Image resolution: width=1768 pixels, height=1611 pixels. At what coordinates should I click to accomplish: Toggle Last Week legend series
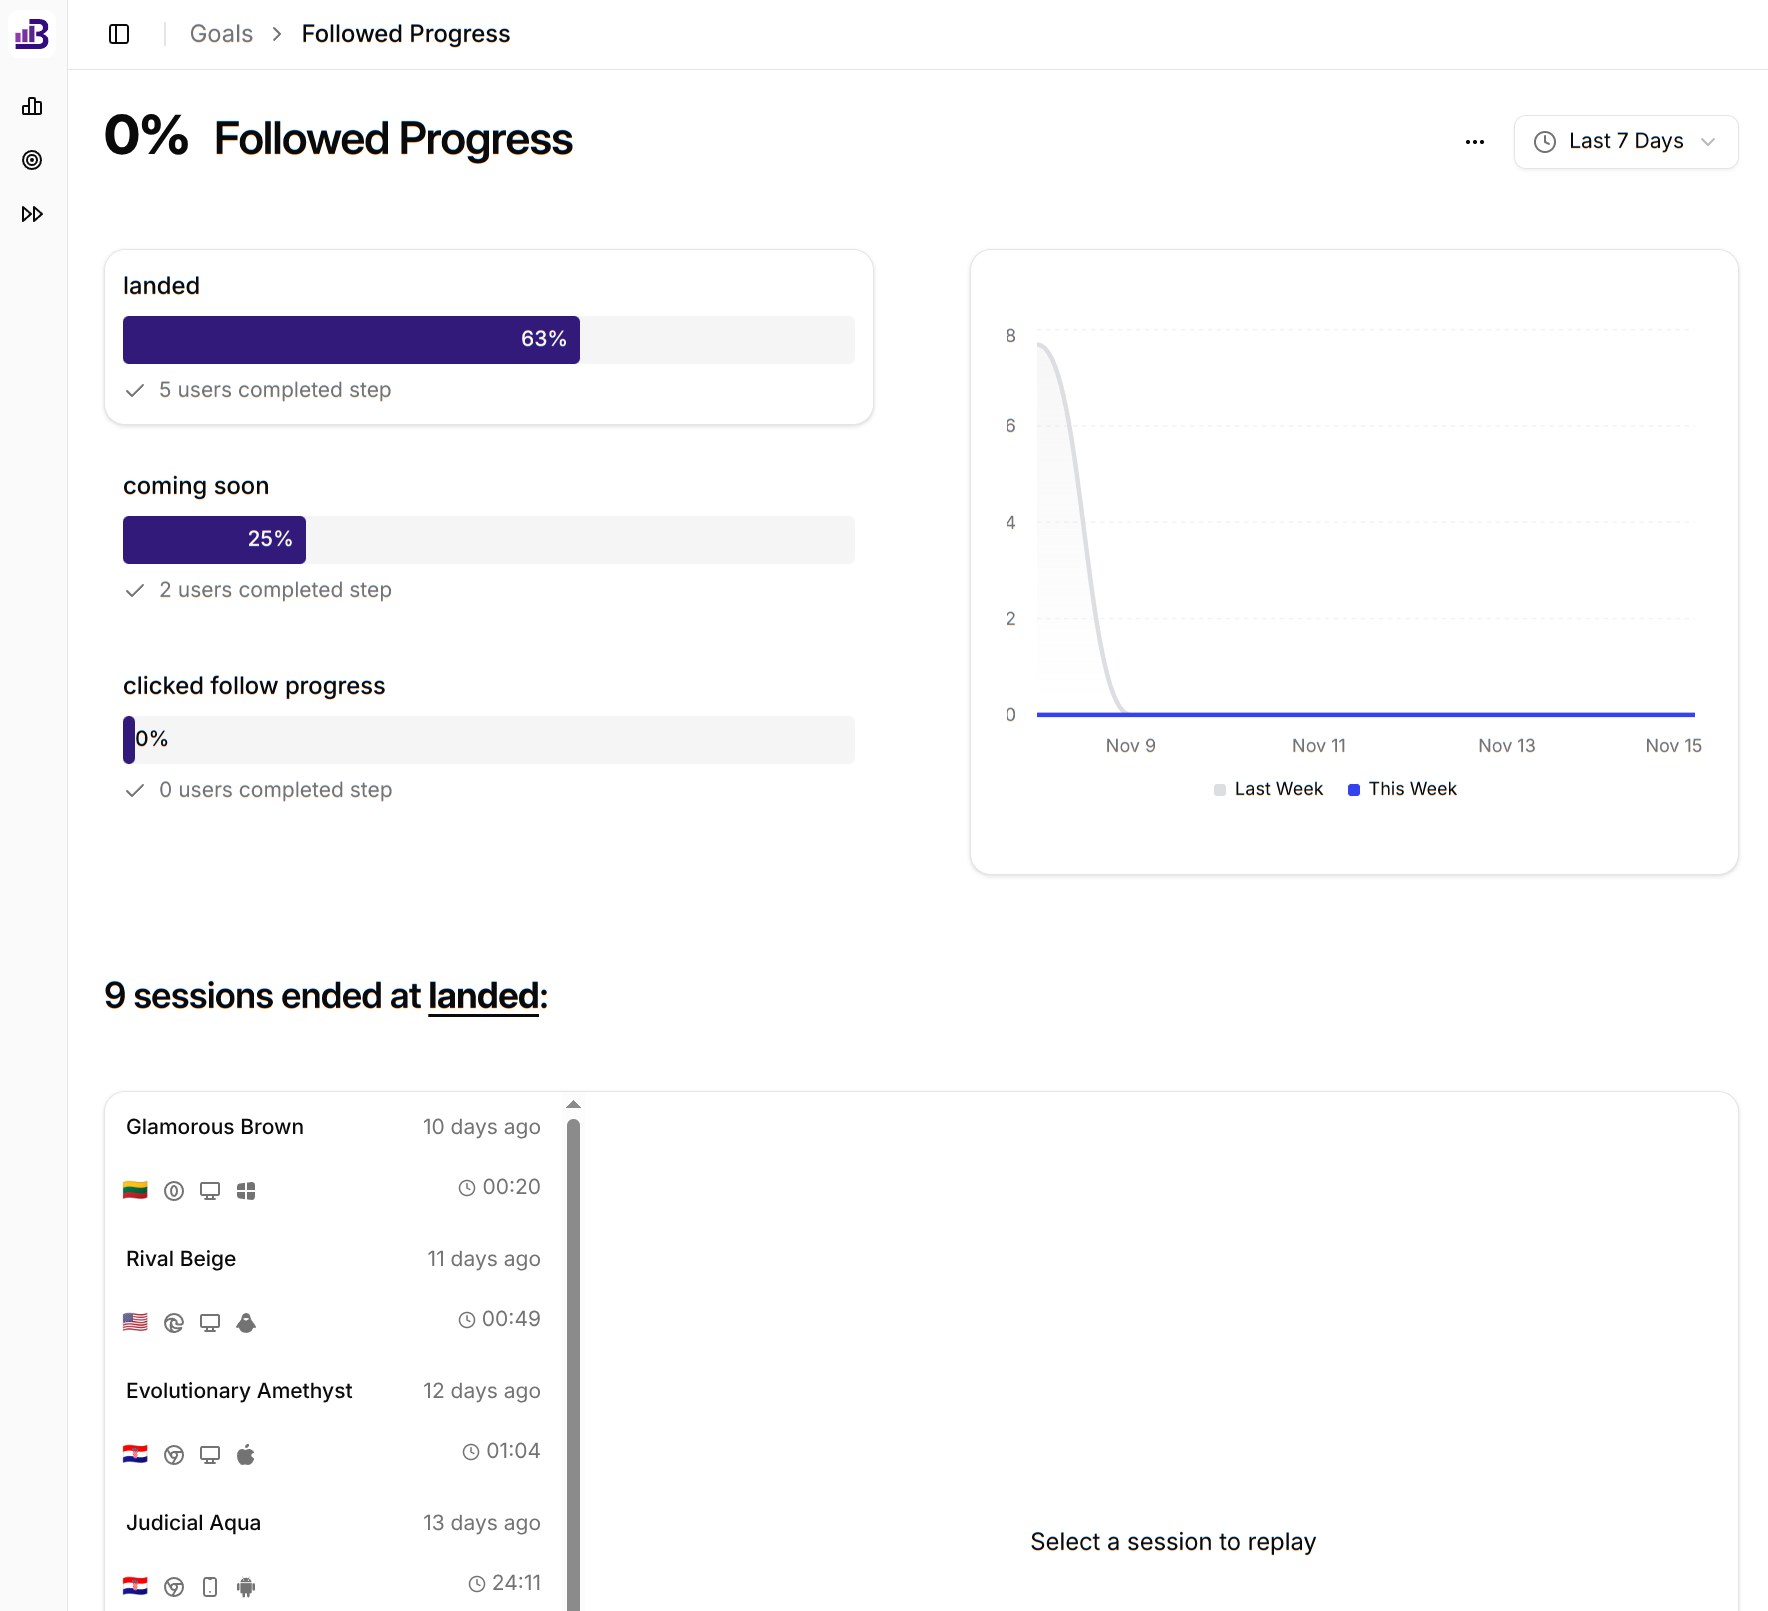[1268, 789]
